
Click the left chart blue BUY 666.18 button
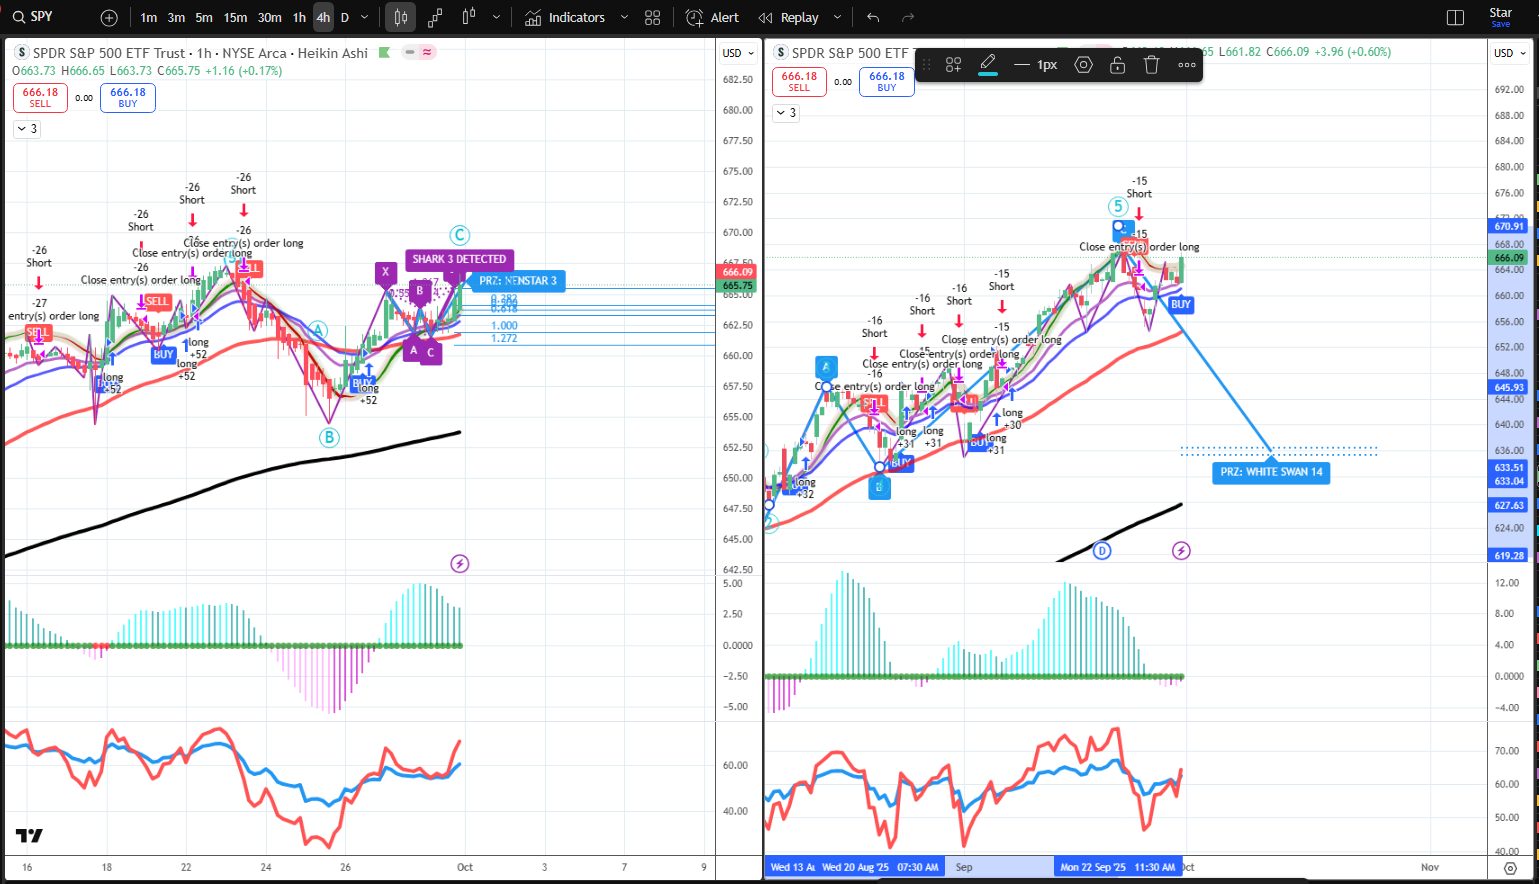128,97
